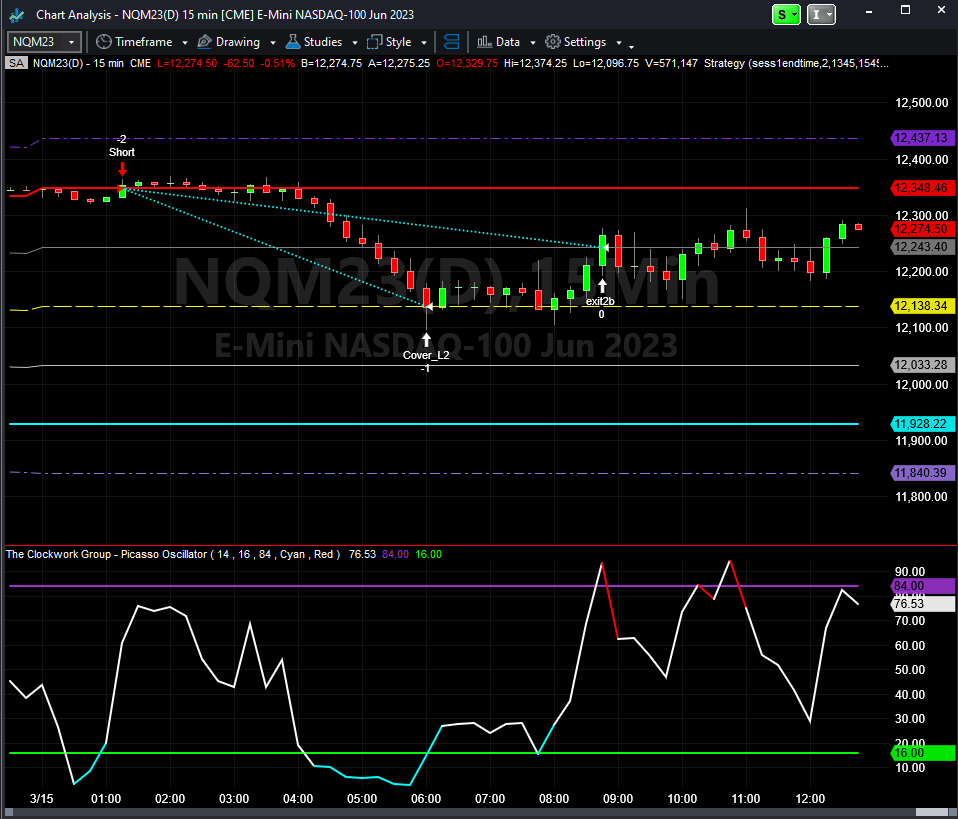Open the Style menu
958x819 pixels.
(x=397, y=42)
